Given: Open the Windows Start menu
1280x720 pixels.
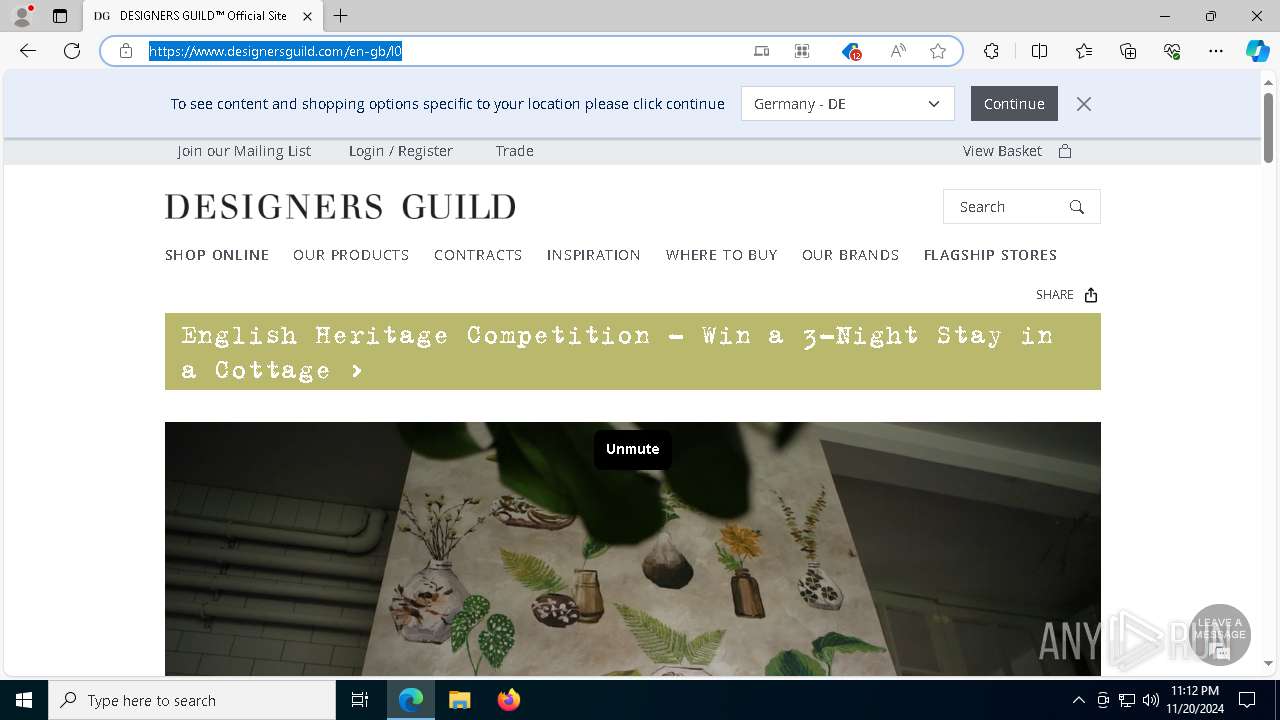Looking at the screenshot, I should coord(24,700).
